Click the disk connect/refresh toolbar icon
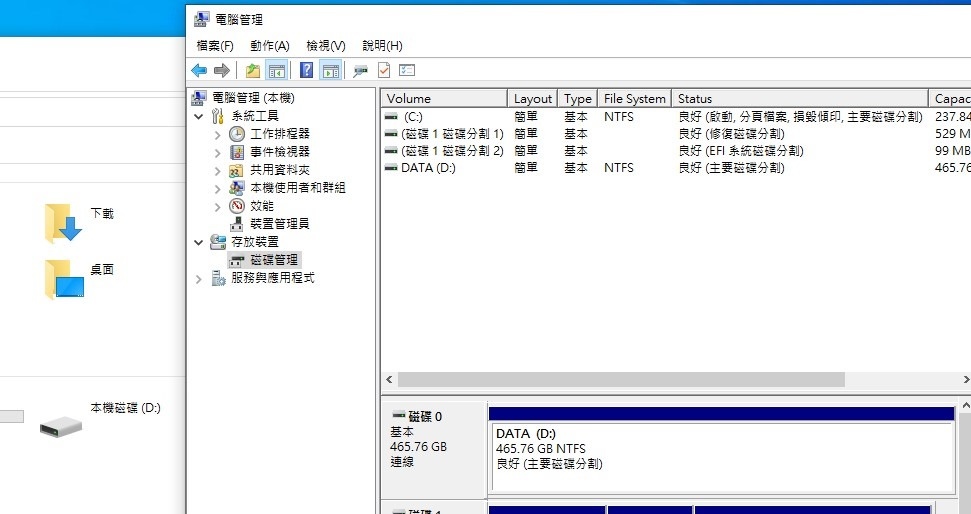The height and width of the screenshot is (514, 971). 360,71
